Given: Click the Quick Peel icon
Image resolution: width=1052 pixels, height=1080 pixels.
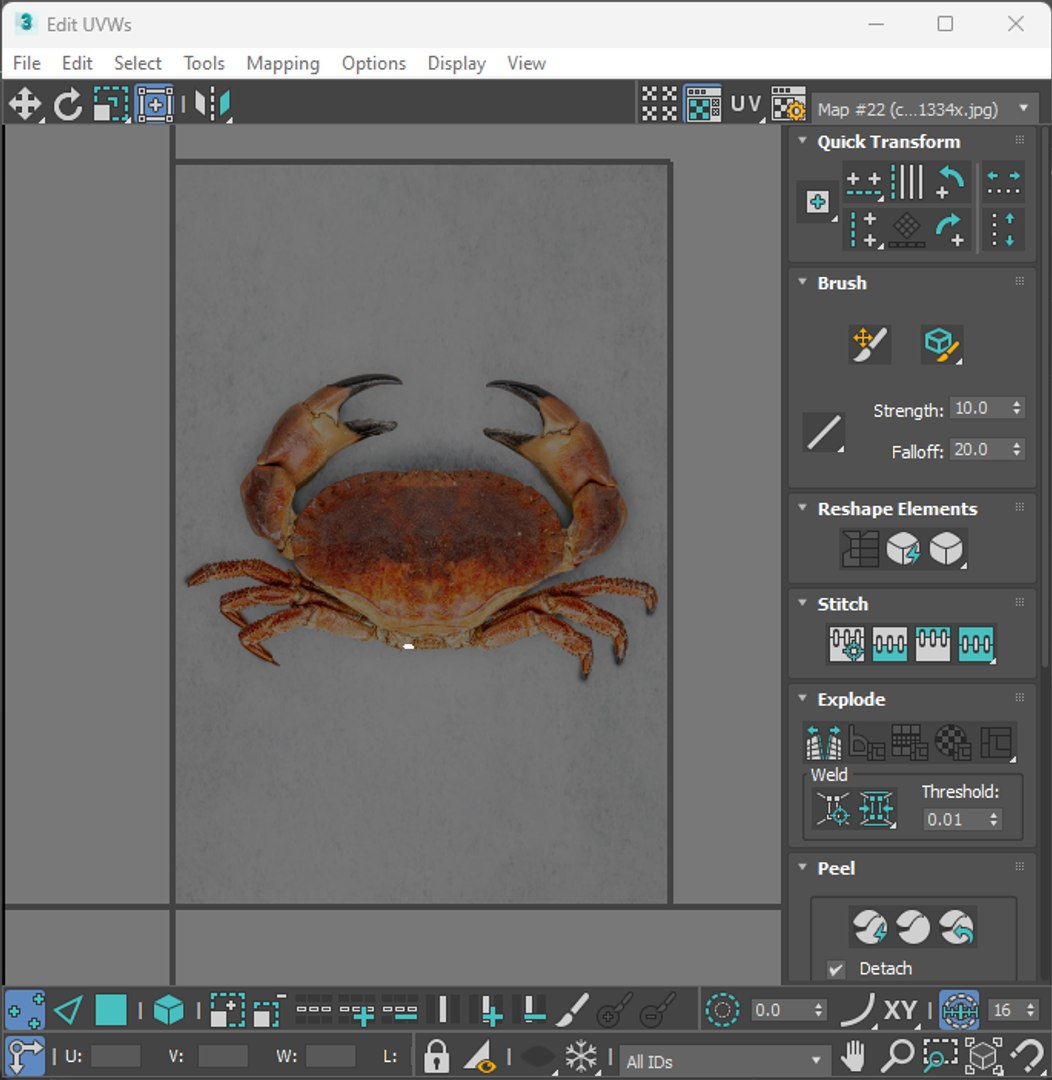Looking at the screenshot, I should coord(869,927).
